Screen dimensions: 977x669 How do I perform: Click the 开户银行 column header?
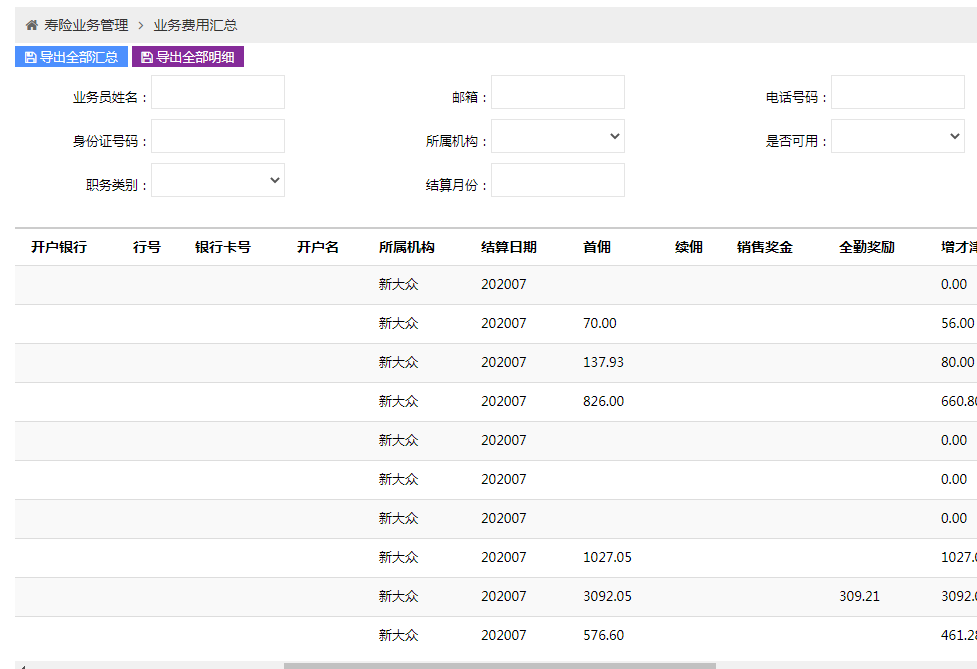[59, 247]
